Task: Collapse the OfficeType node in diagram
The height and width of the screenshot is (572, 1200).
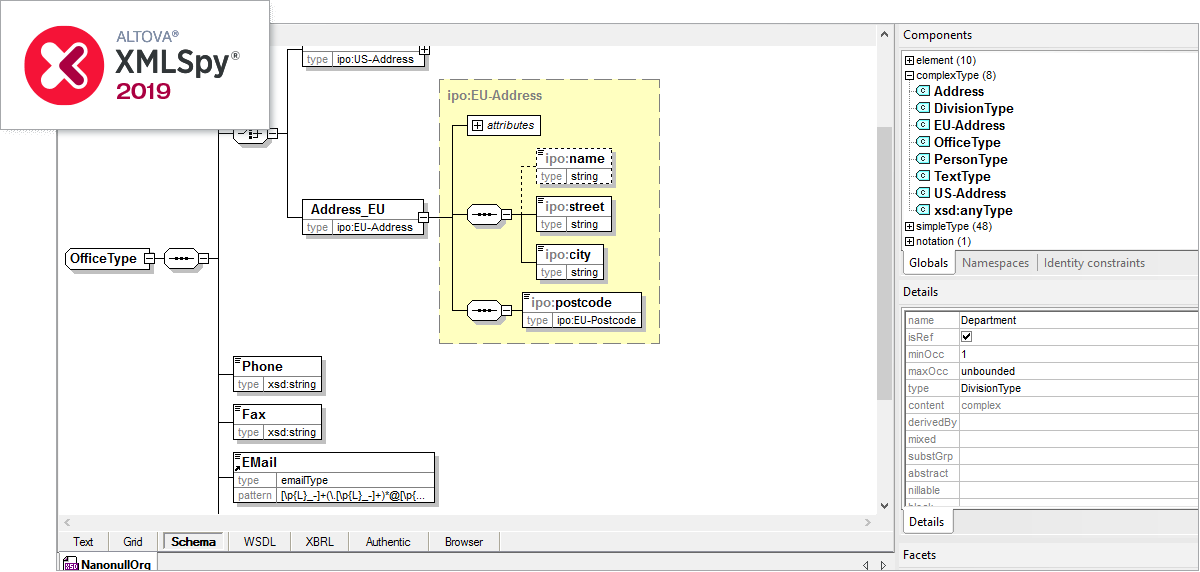Action: (149, 259)
